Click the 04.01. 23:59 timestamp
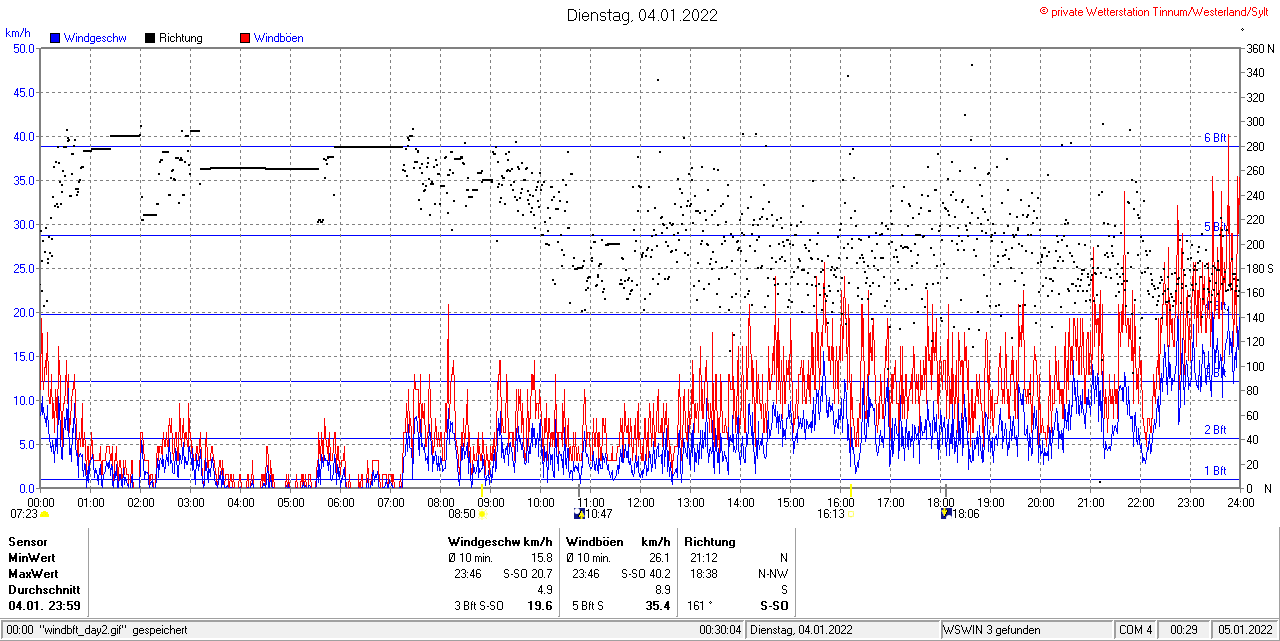The height and width of the screenshot is (641, 1280). (x=45, y=606)
